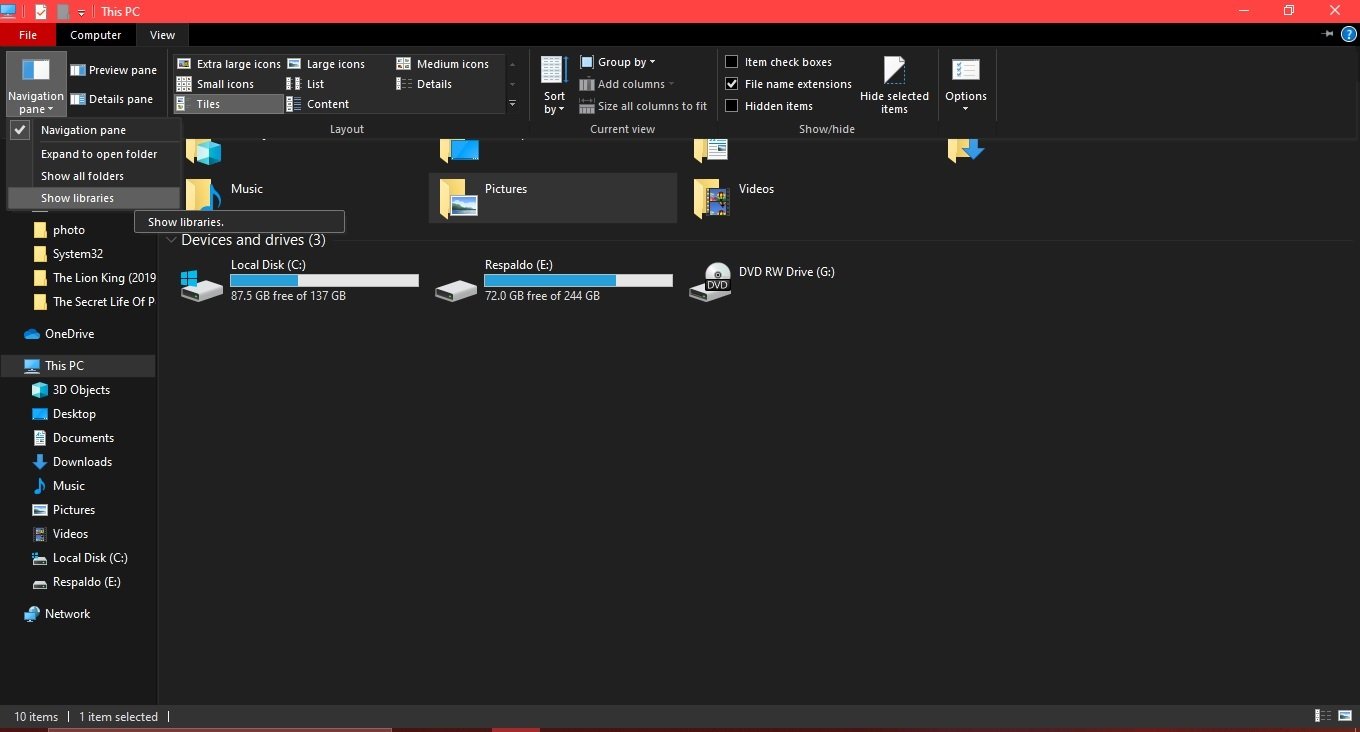Open DVD RW Drive (G:)
1360x732 pixels.
point(808,281)
